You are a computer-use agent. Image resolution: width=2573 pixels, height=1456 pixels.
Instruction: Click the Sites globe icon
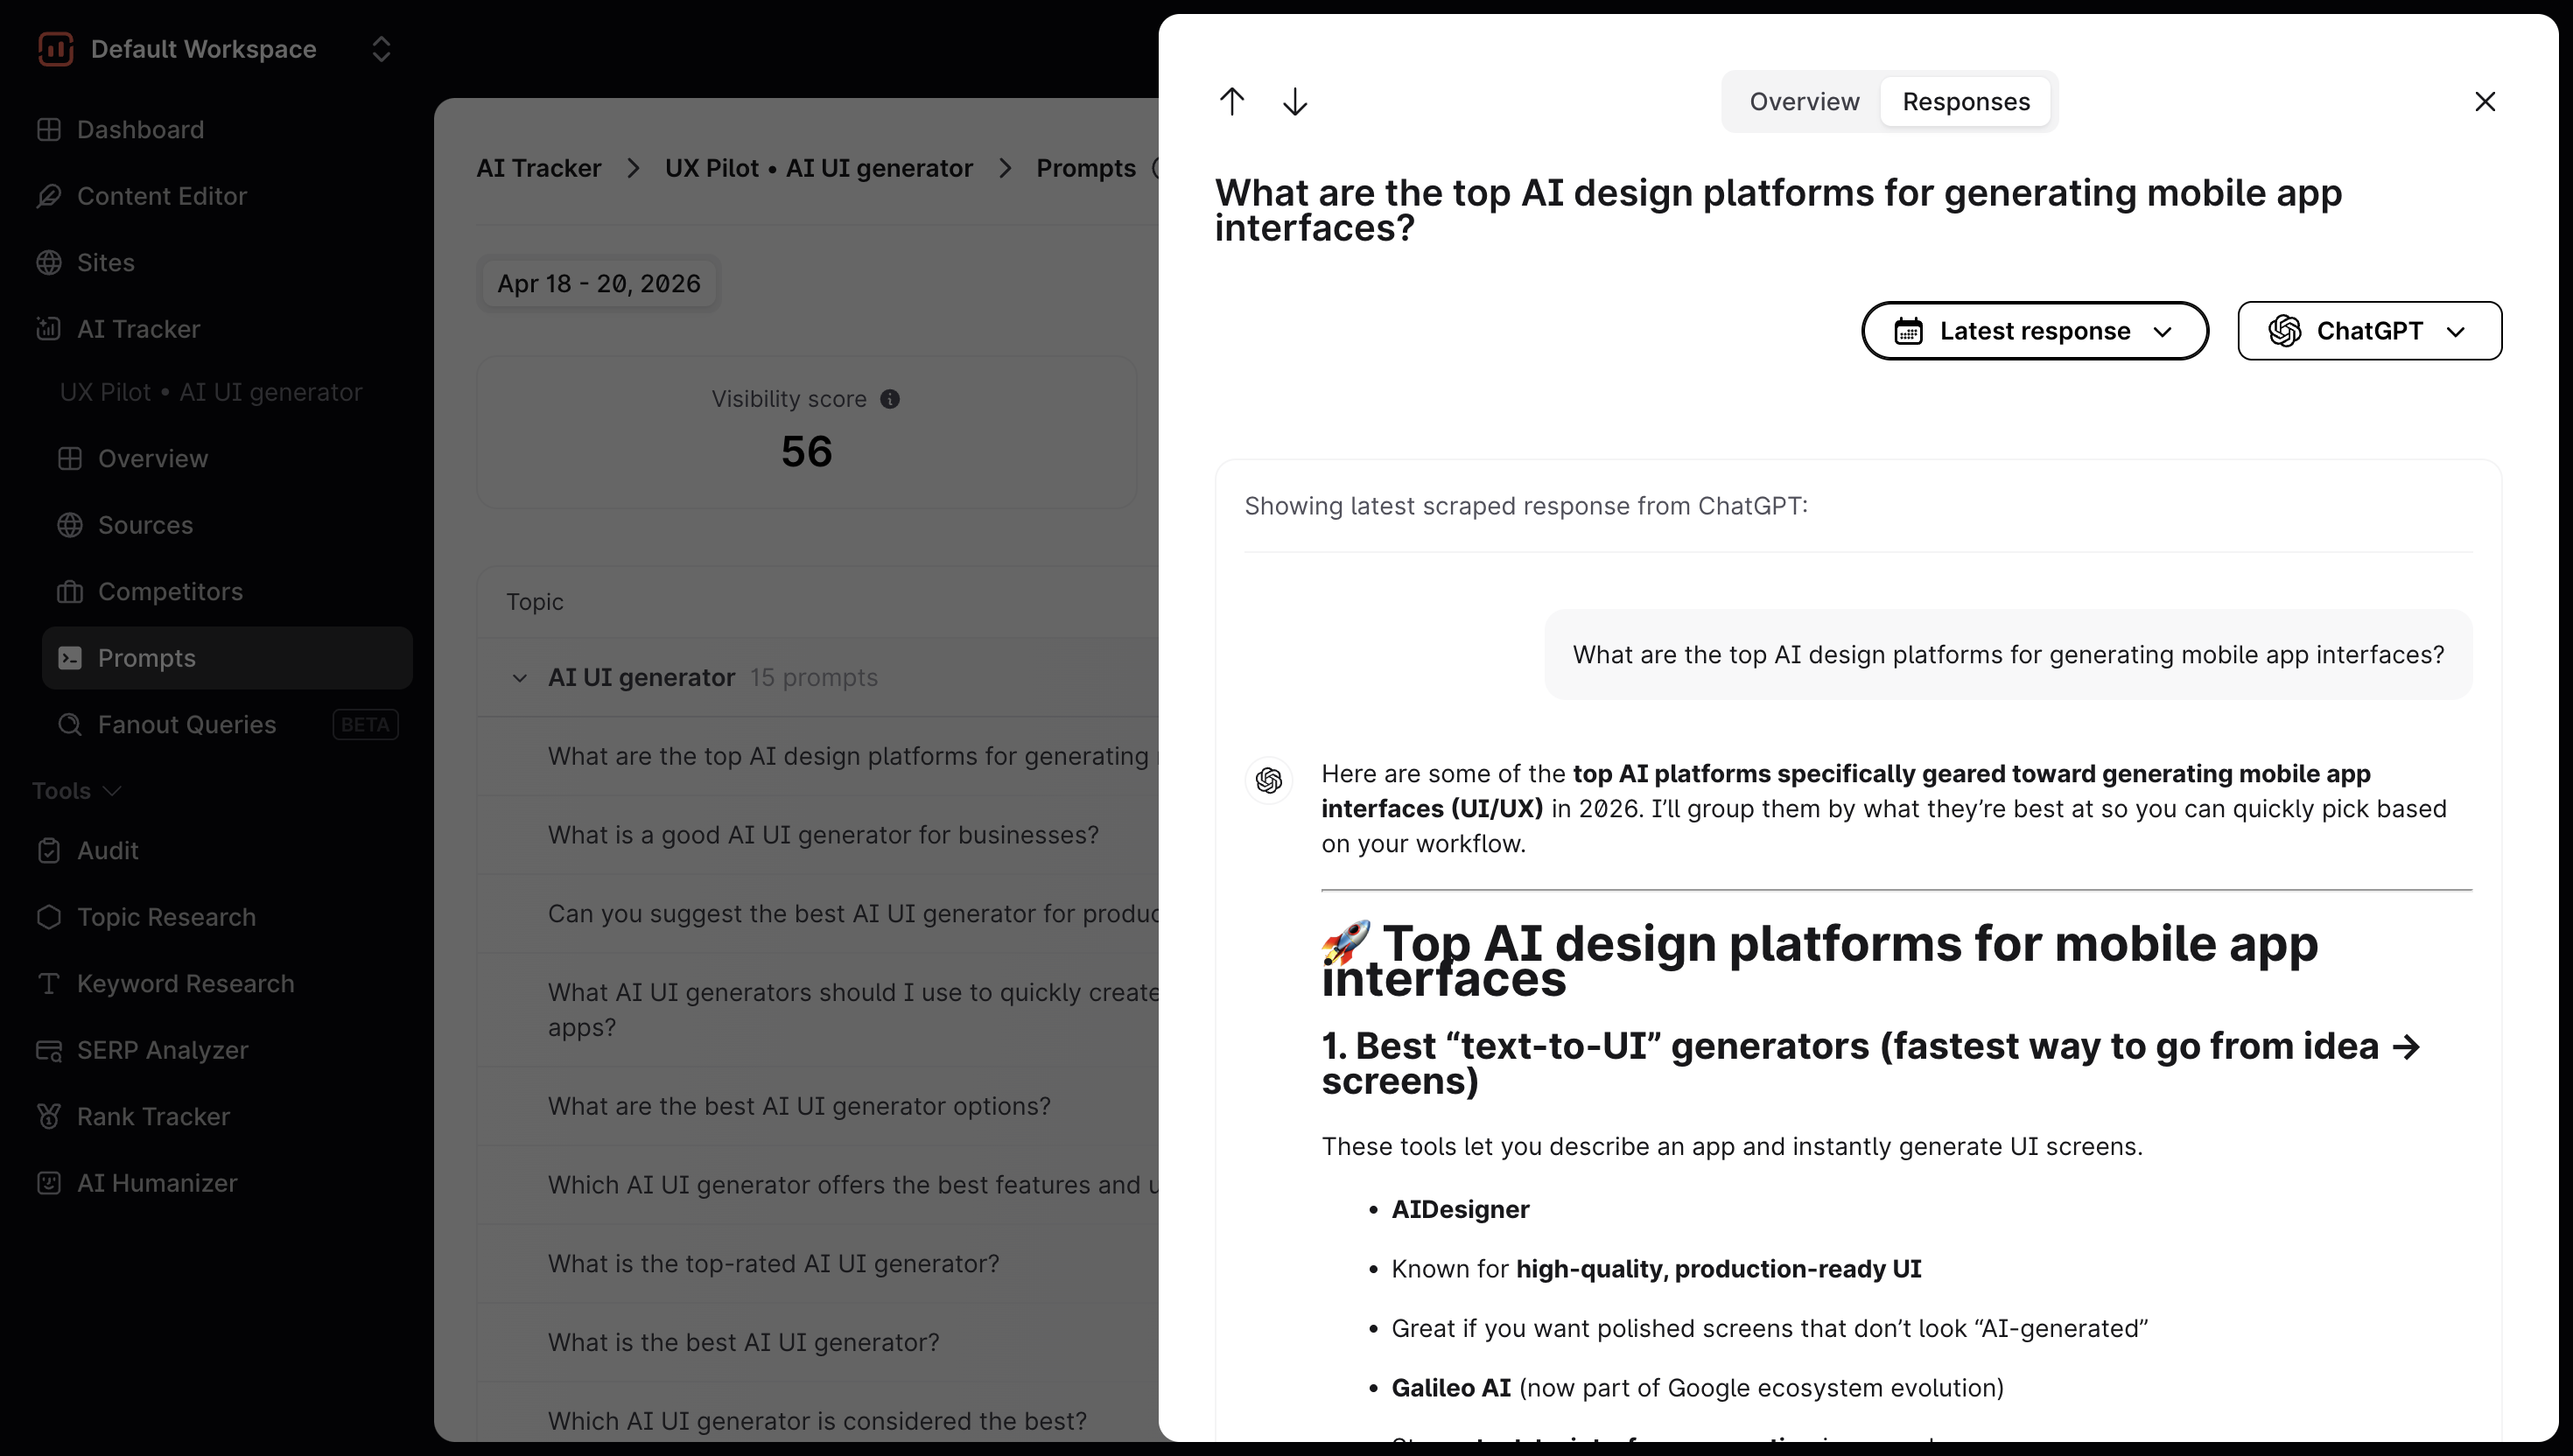tap(48, 262)
